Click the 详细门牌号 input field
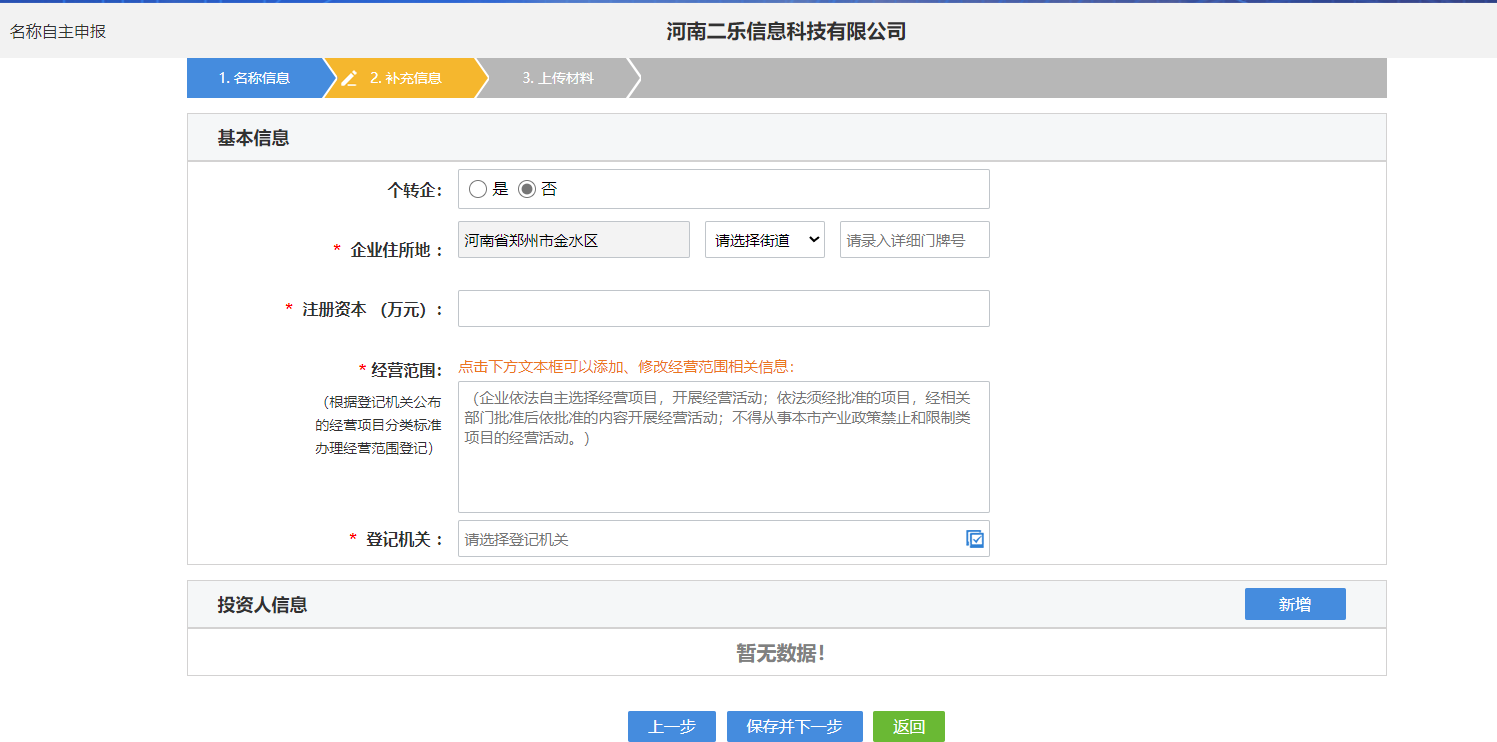 point(915,240)
